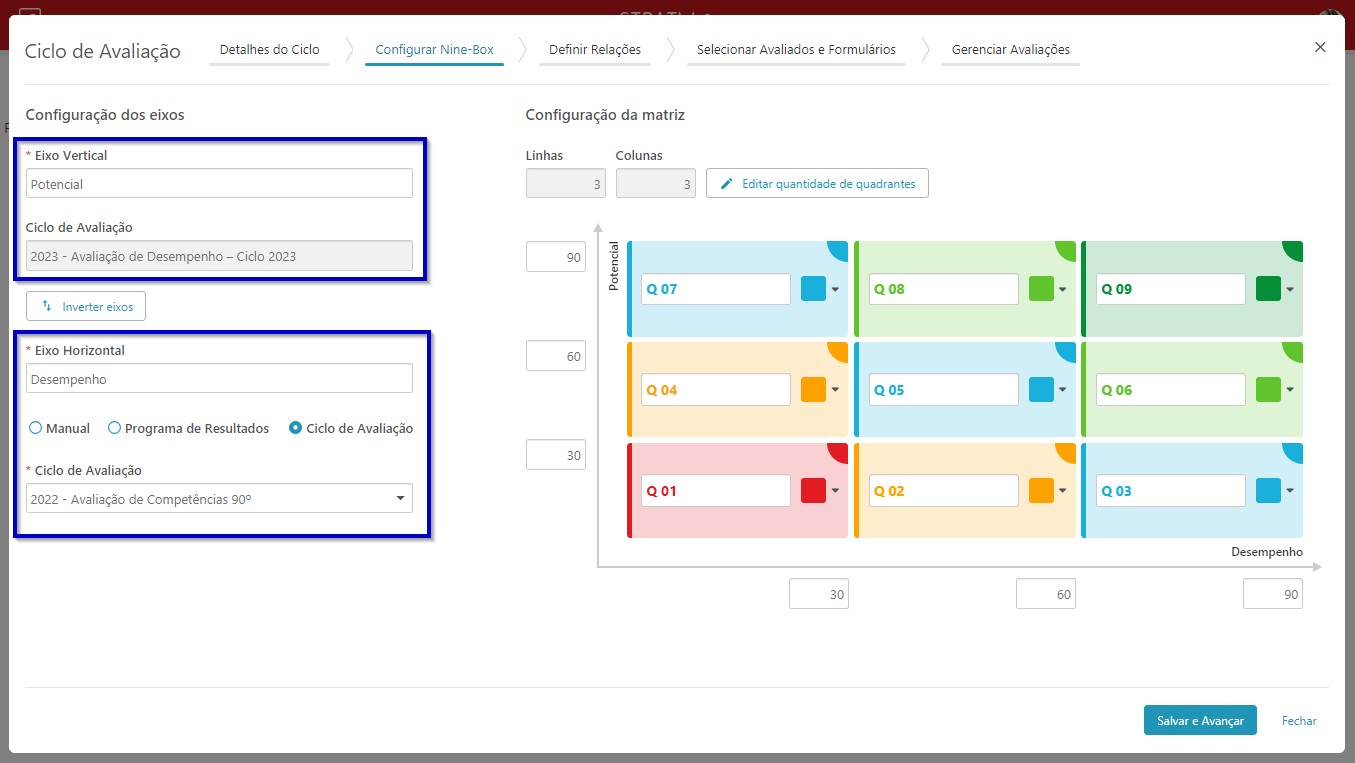
Task: Click the blue color swatch of Q 05
Action: 1041,390
